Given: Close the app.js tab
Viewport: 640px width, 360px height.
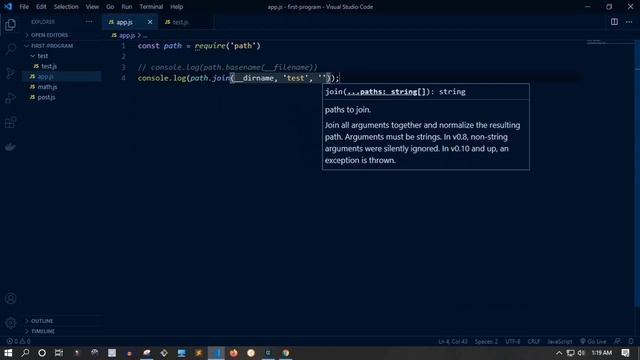Looking at the screenshot, I should 150,22.
